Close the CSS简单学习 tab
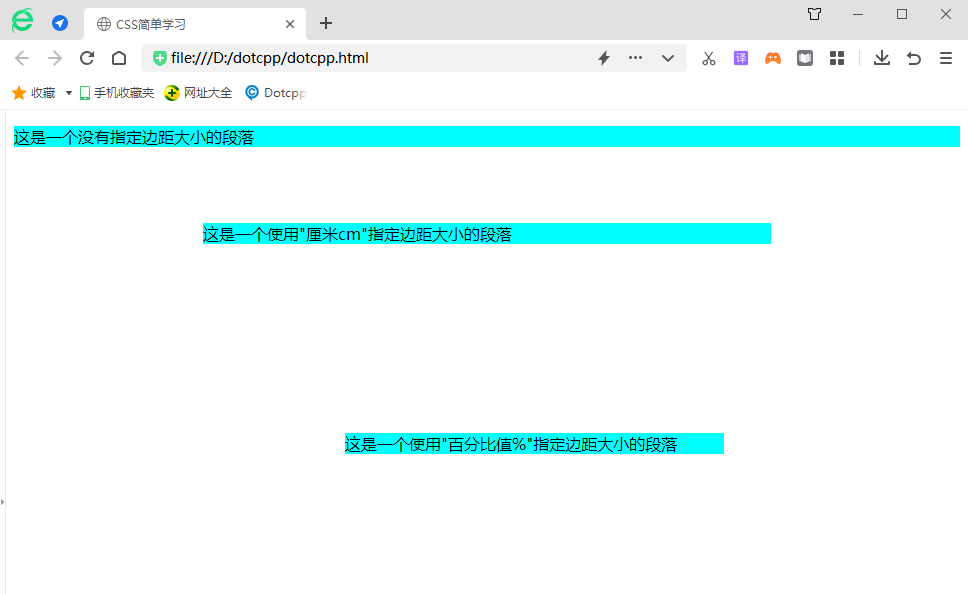968x594 pixels. tap(290, 24)
